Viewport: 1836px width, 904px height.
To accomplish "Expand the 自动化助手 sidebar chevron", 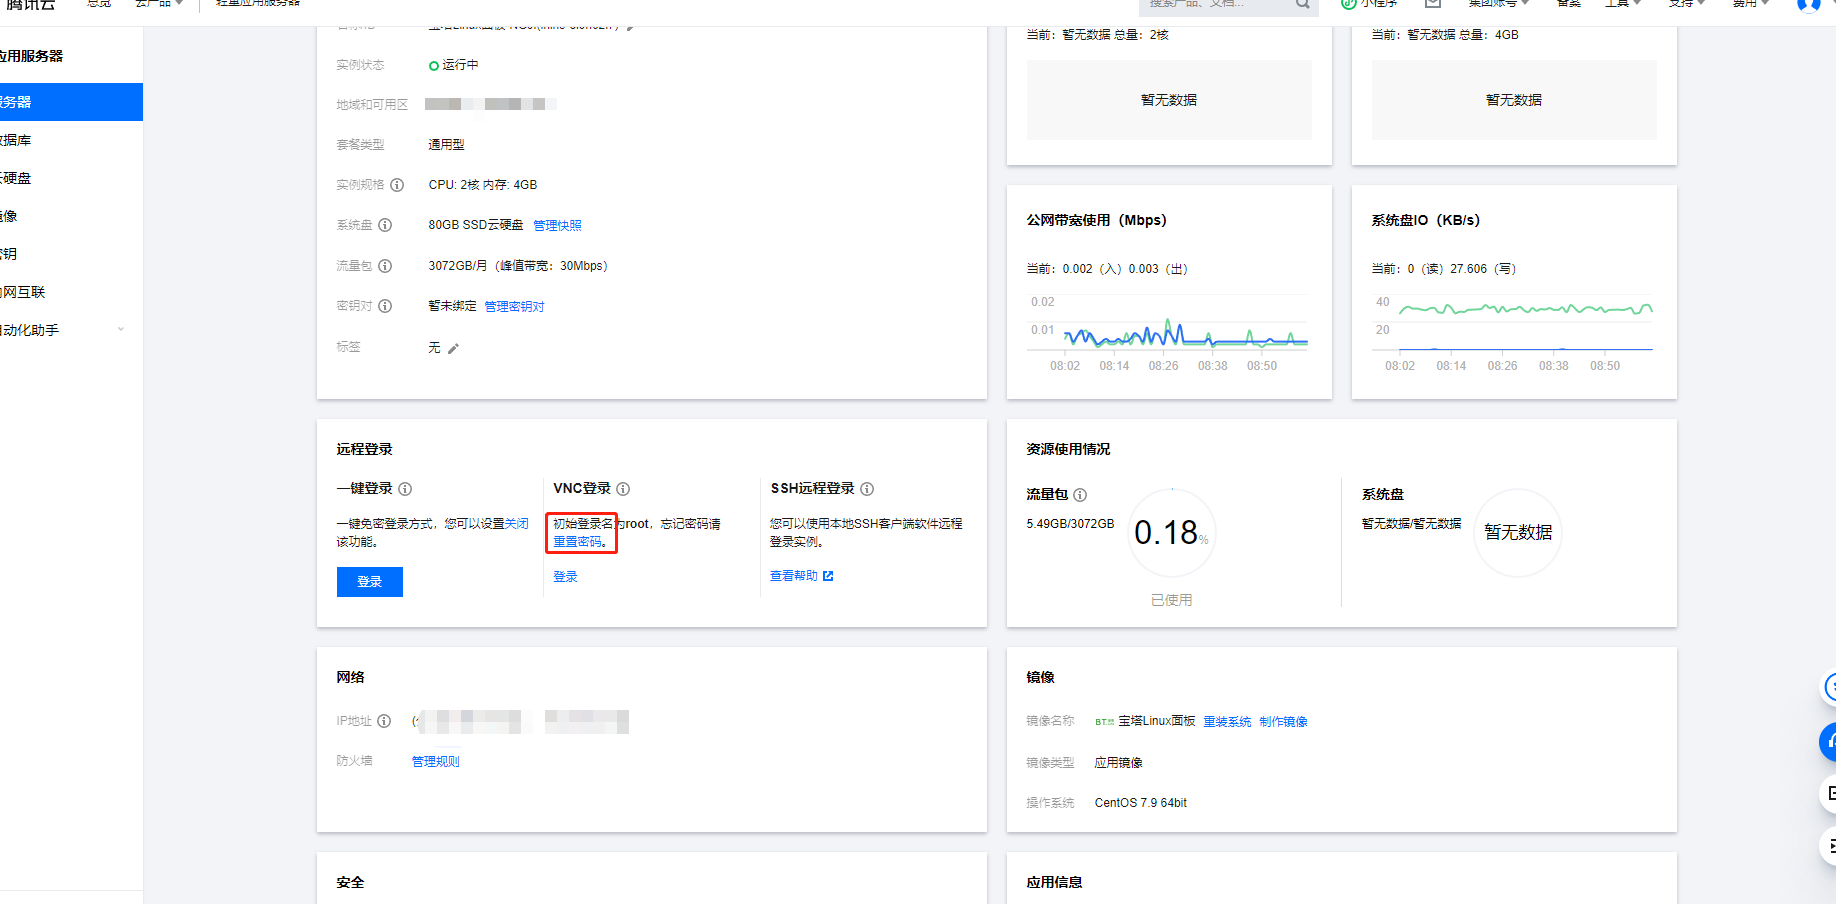I will click(x=121, y=330).
